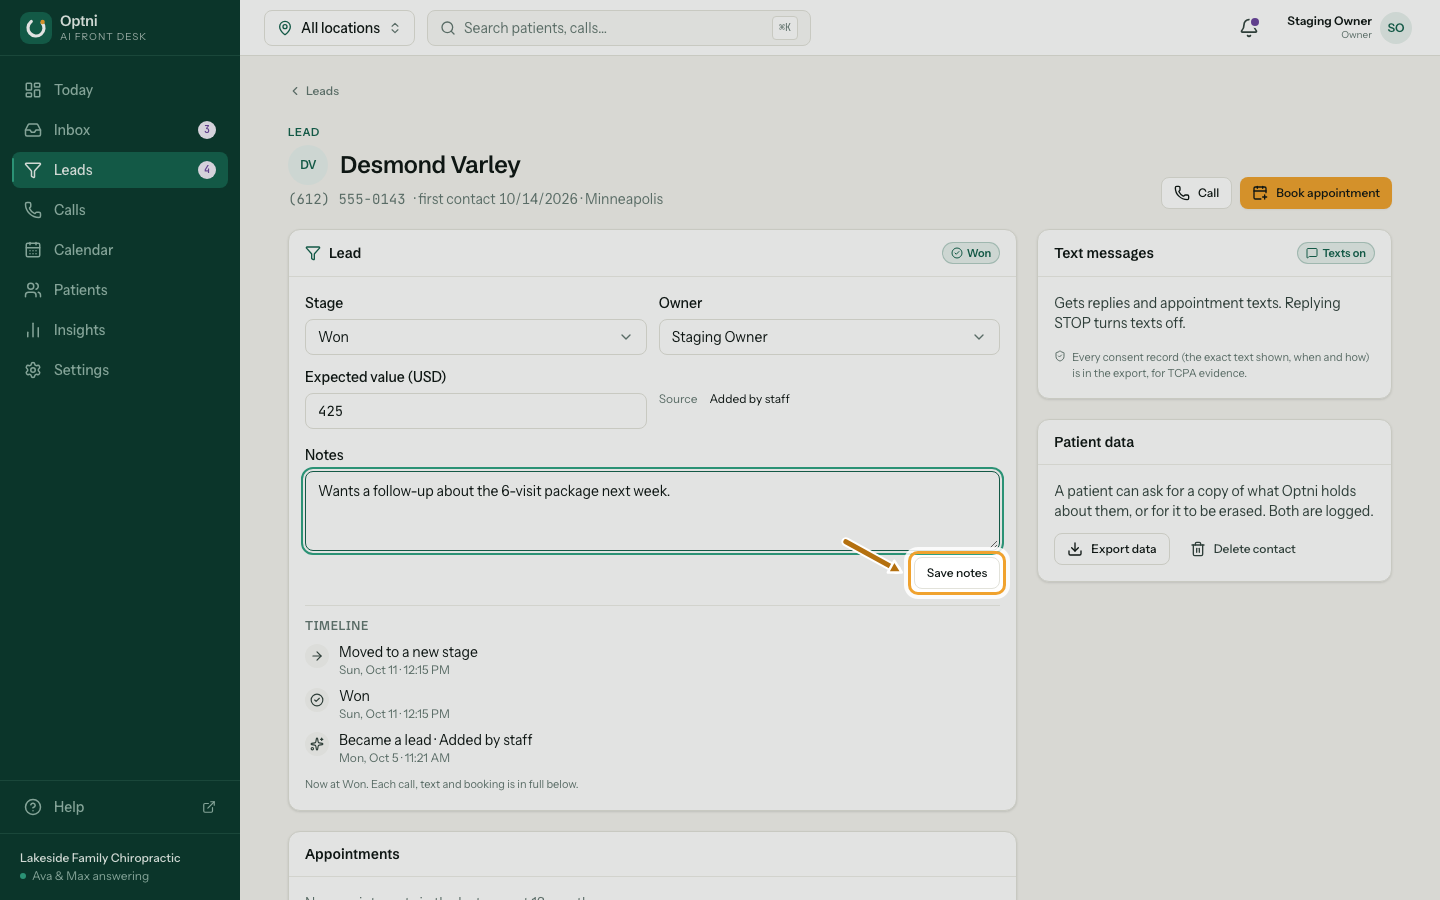This screenshot has height=900, width=1440.
Task: Click the Leads funnel icon in sidebar
Action: [x=33, y=170]
